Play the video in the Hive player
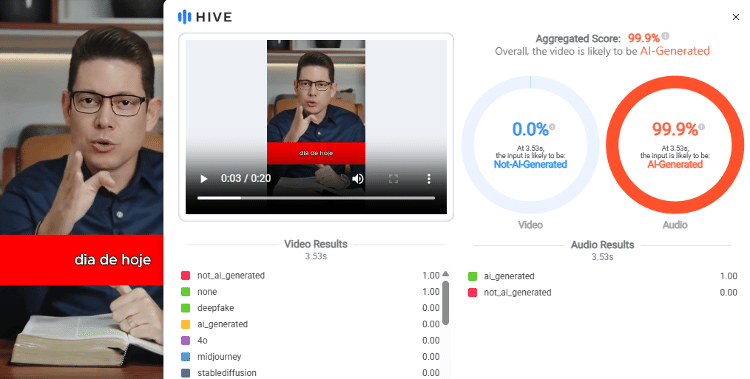750x379 pixels. point(204,179)
